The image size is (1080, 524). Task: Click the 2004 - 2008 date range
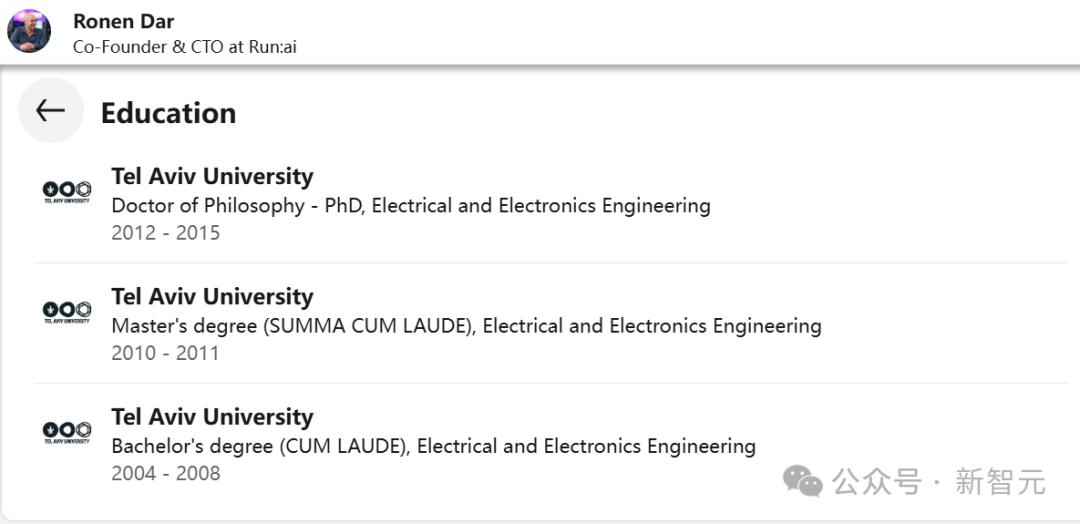(x=165, y=473)
